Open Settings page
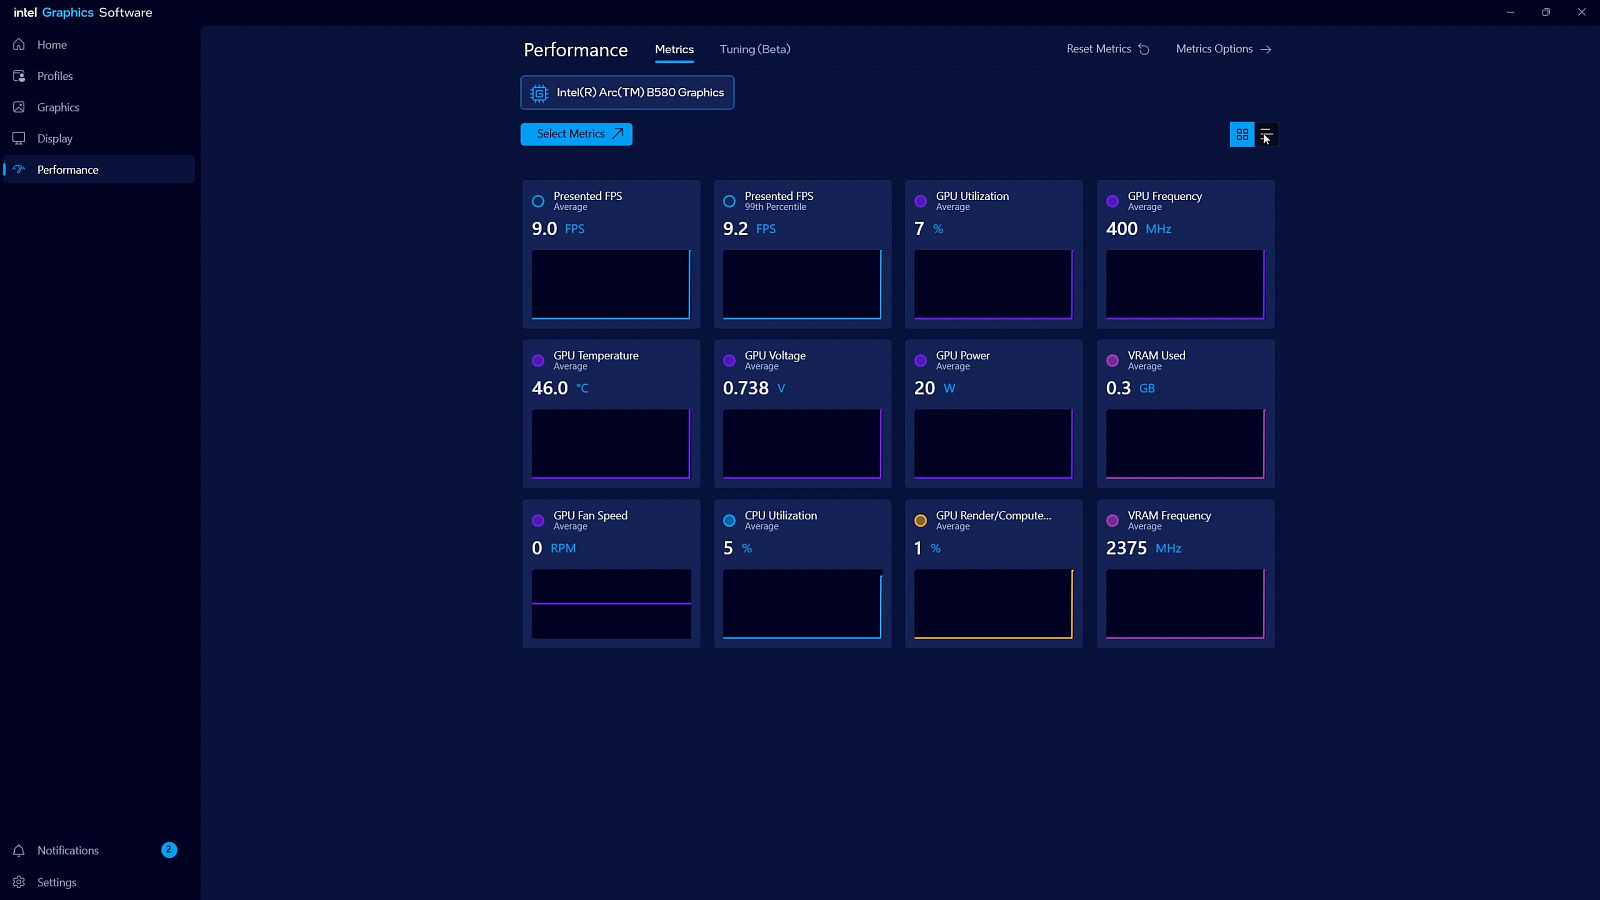This screenshot has width=1600, height=900. pos(99,882)
